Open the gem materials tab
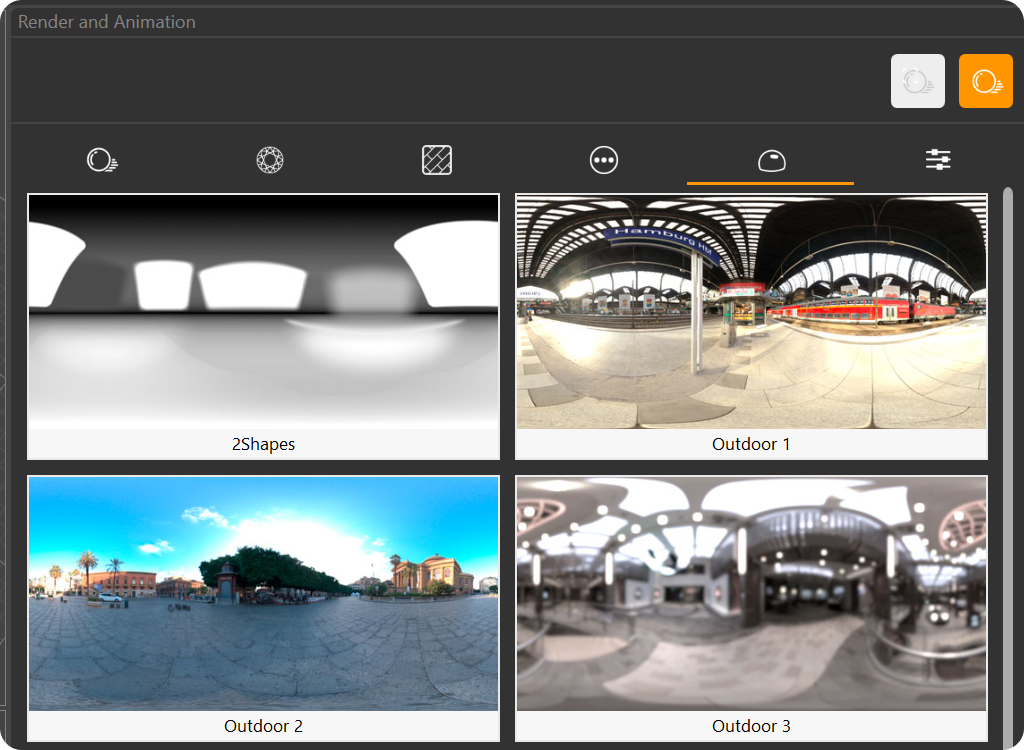 click(x=270, y=160)
